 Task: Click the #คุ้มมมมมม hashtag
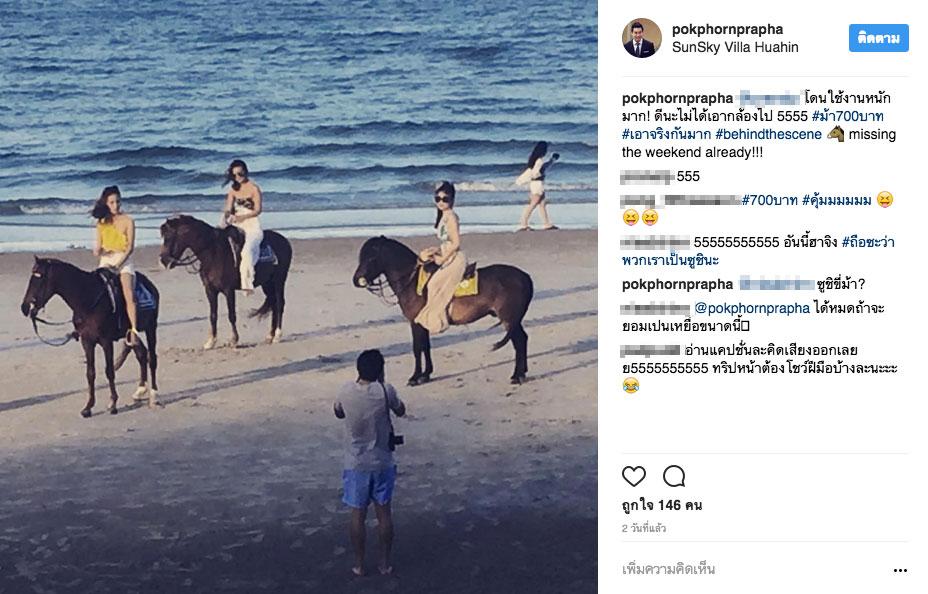tap(836, 200)
